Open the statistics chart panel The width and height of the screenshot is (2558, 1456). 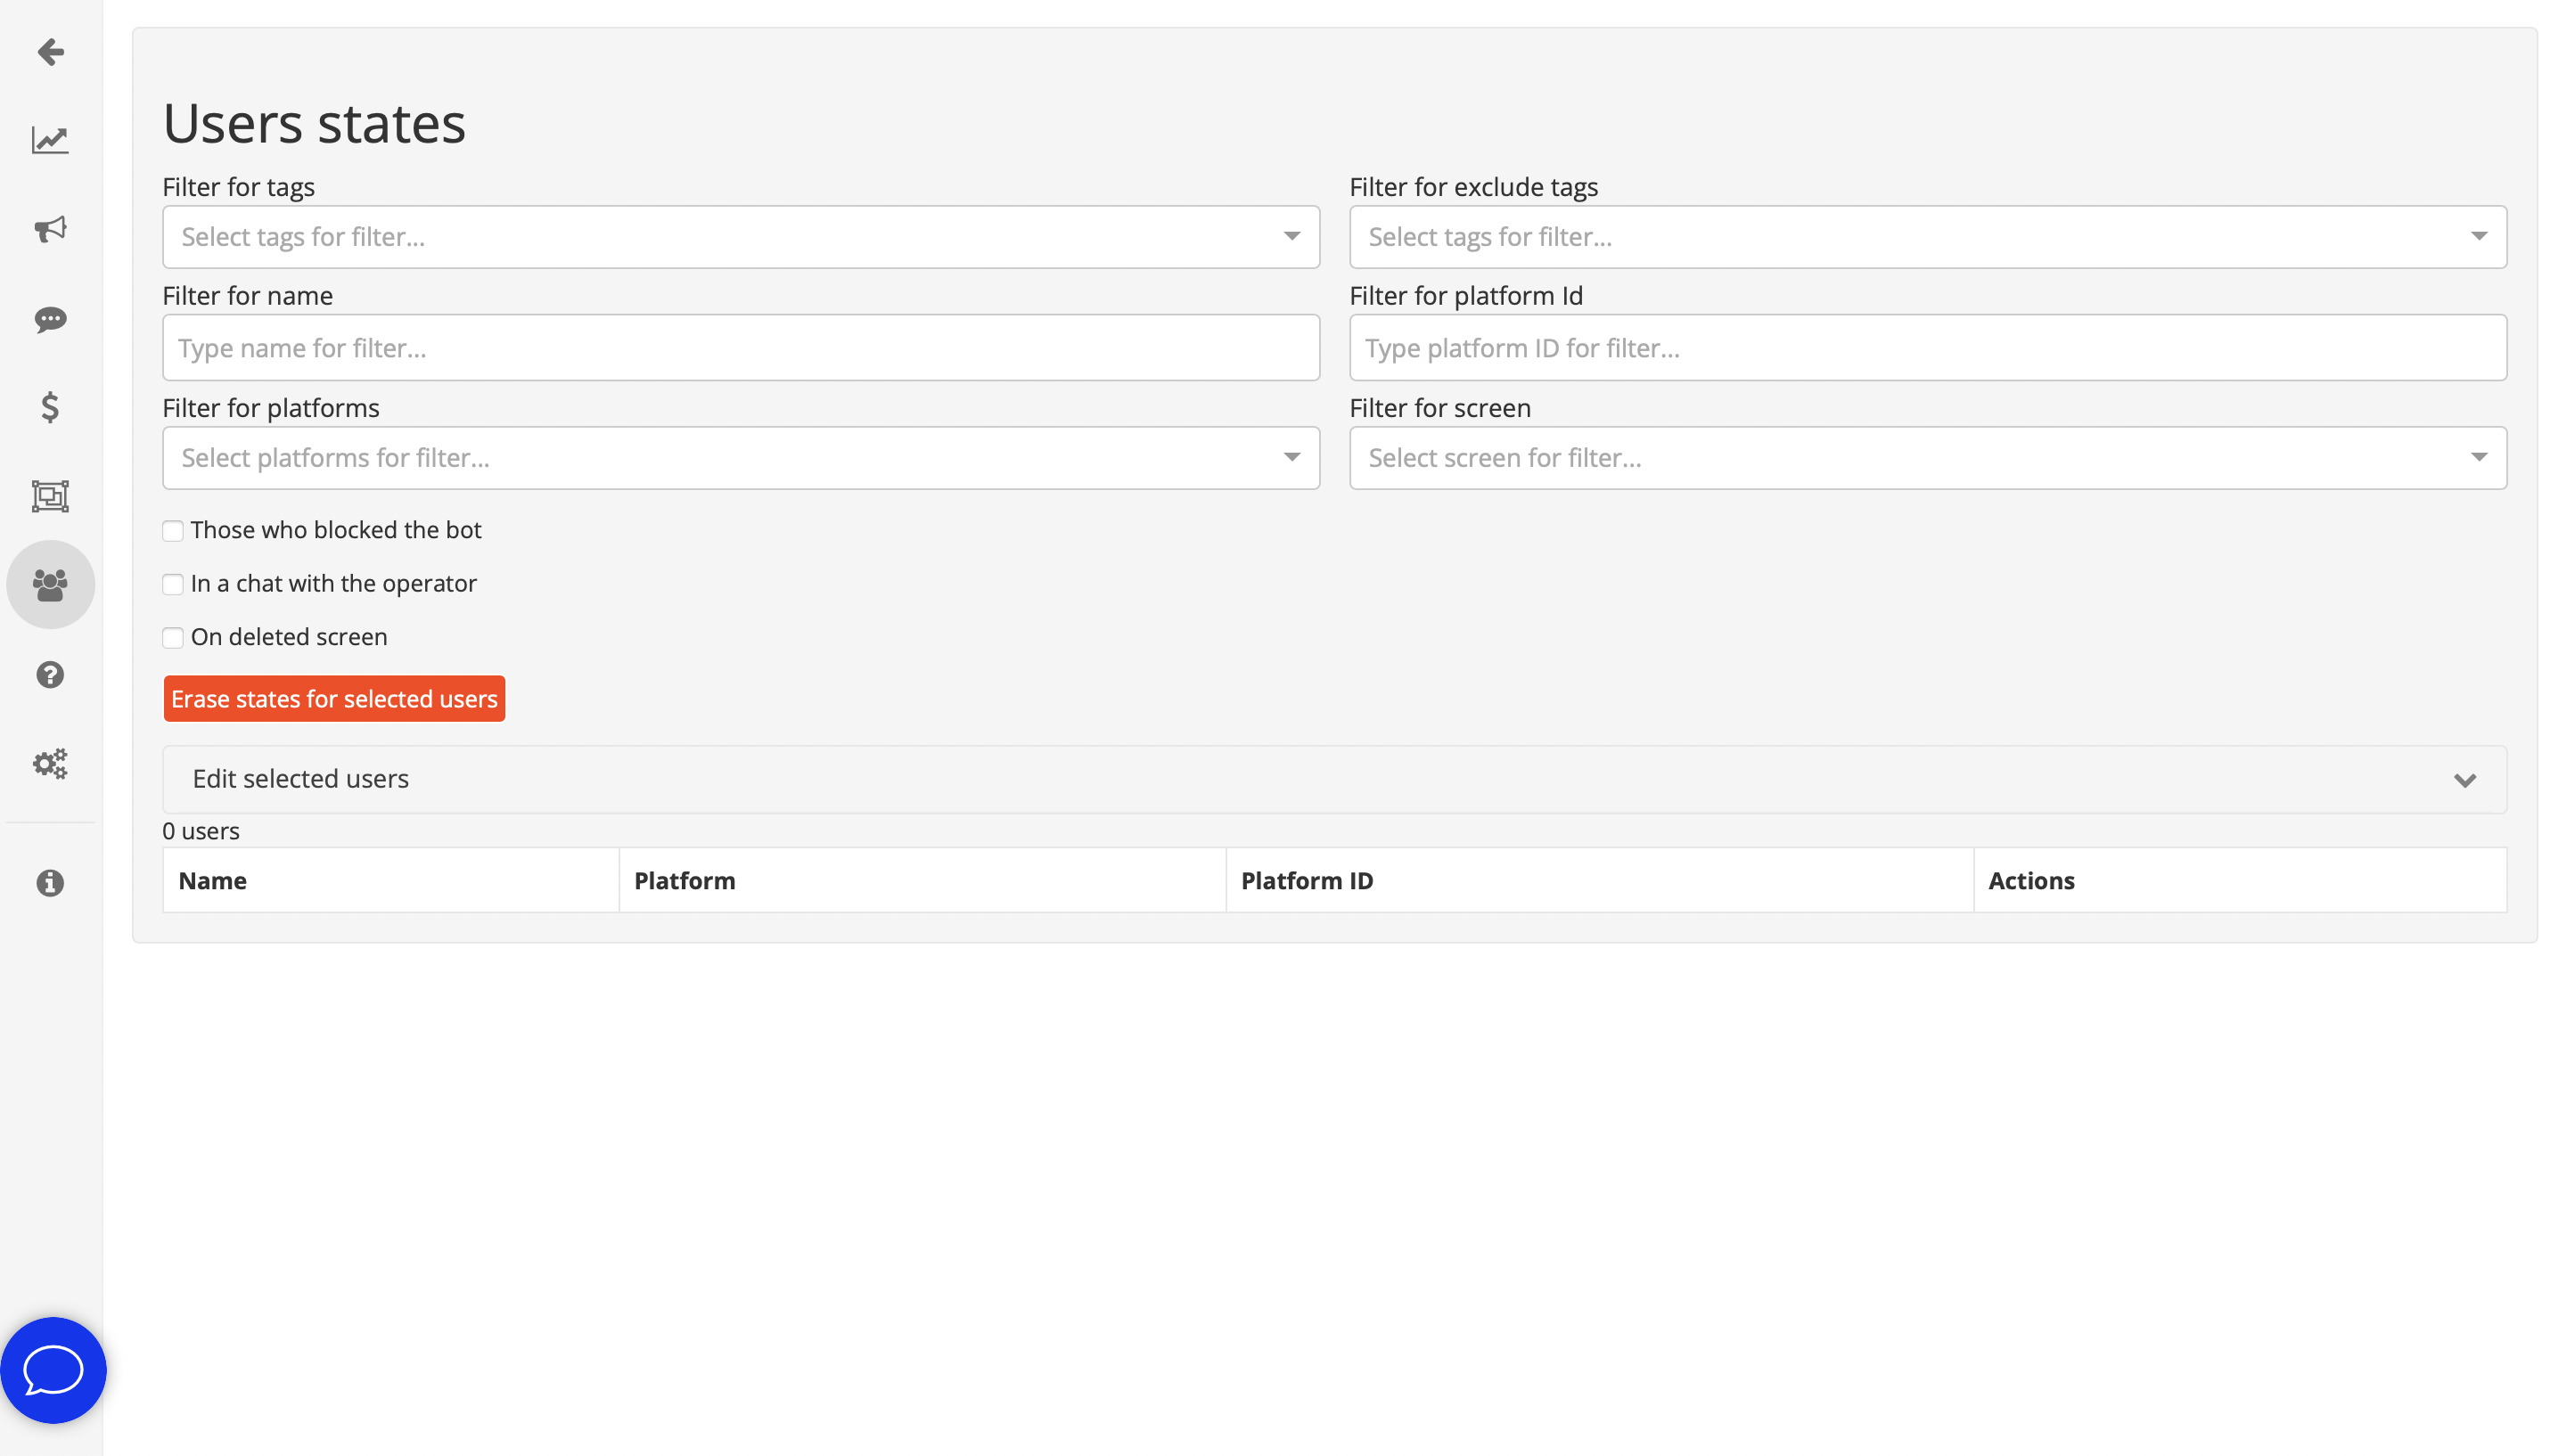tap(49, 140)
